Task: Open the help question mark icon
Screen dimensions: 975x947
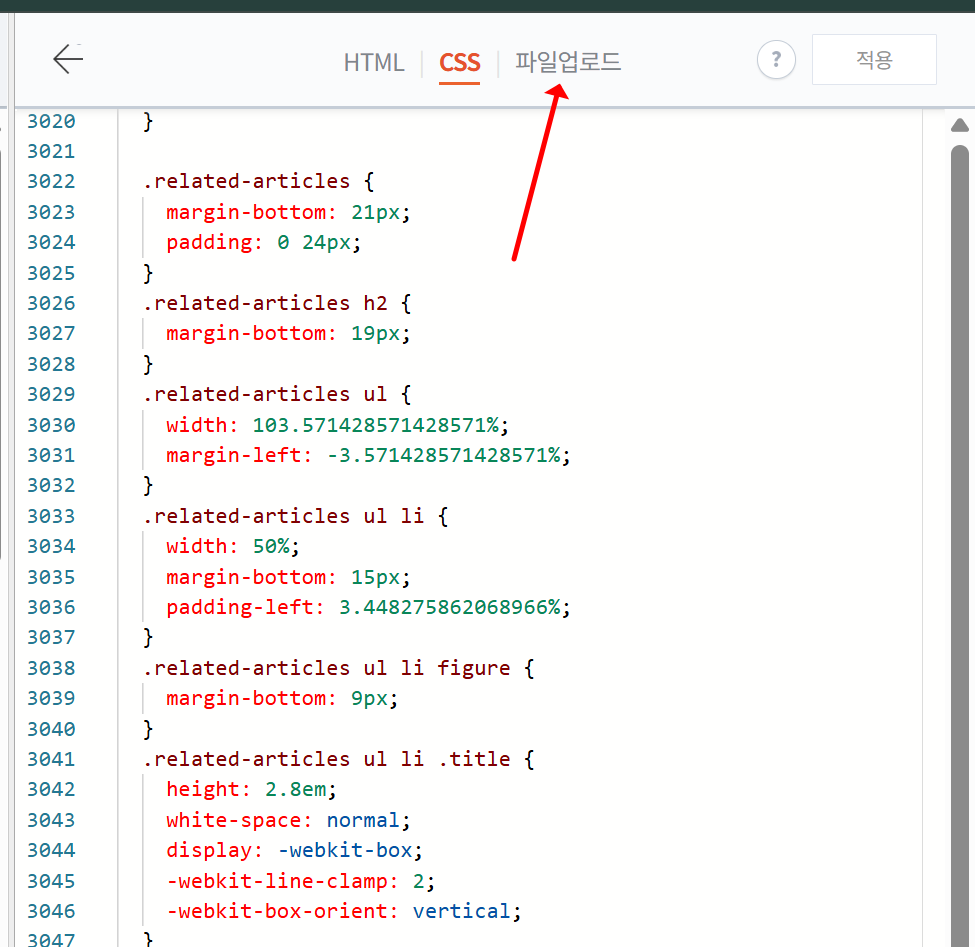Action: tap(776, 60)
